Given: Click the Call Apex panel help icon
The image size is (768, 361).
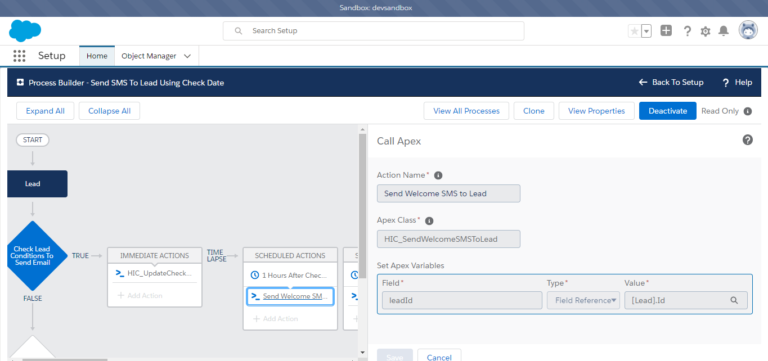Looking at the screenshot, I should tap(747, 141).
